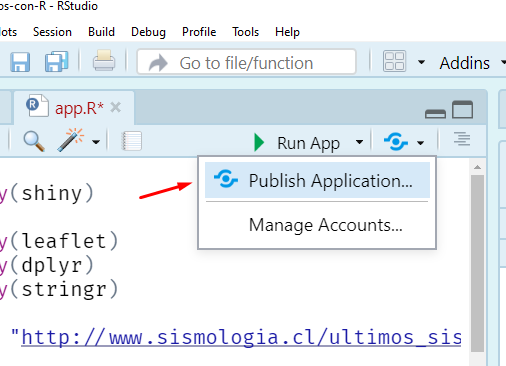This screenshot has width=506, height=366.
Task: Click the blue publish icon in toolbar
Action: pos(396,141)
